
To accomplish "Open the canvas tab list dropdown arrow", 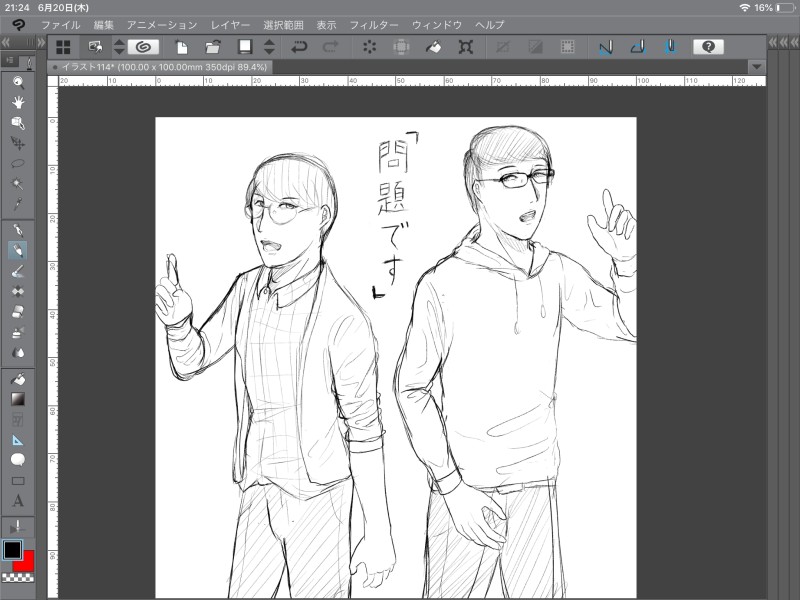I will point(756,67).
